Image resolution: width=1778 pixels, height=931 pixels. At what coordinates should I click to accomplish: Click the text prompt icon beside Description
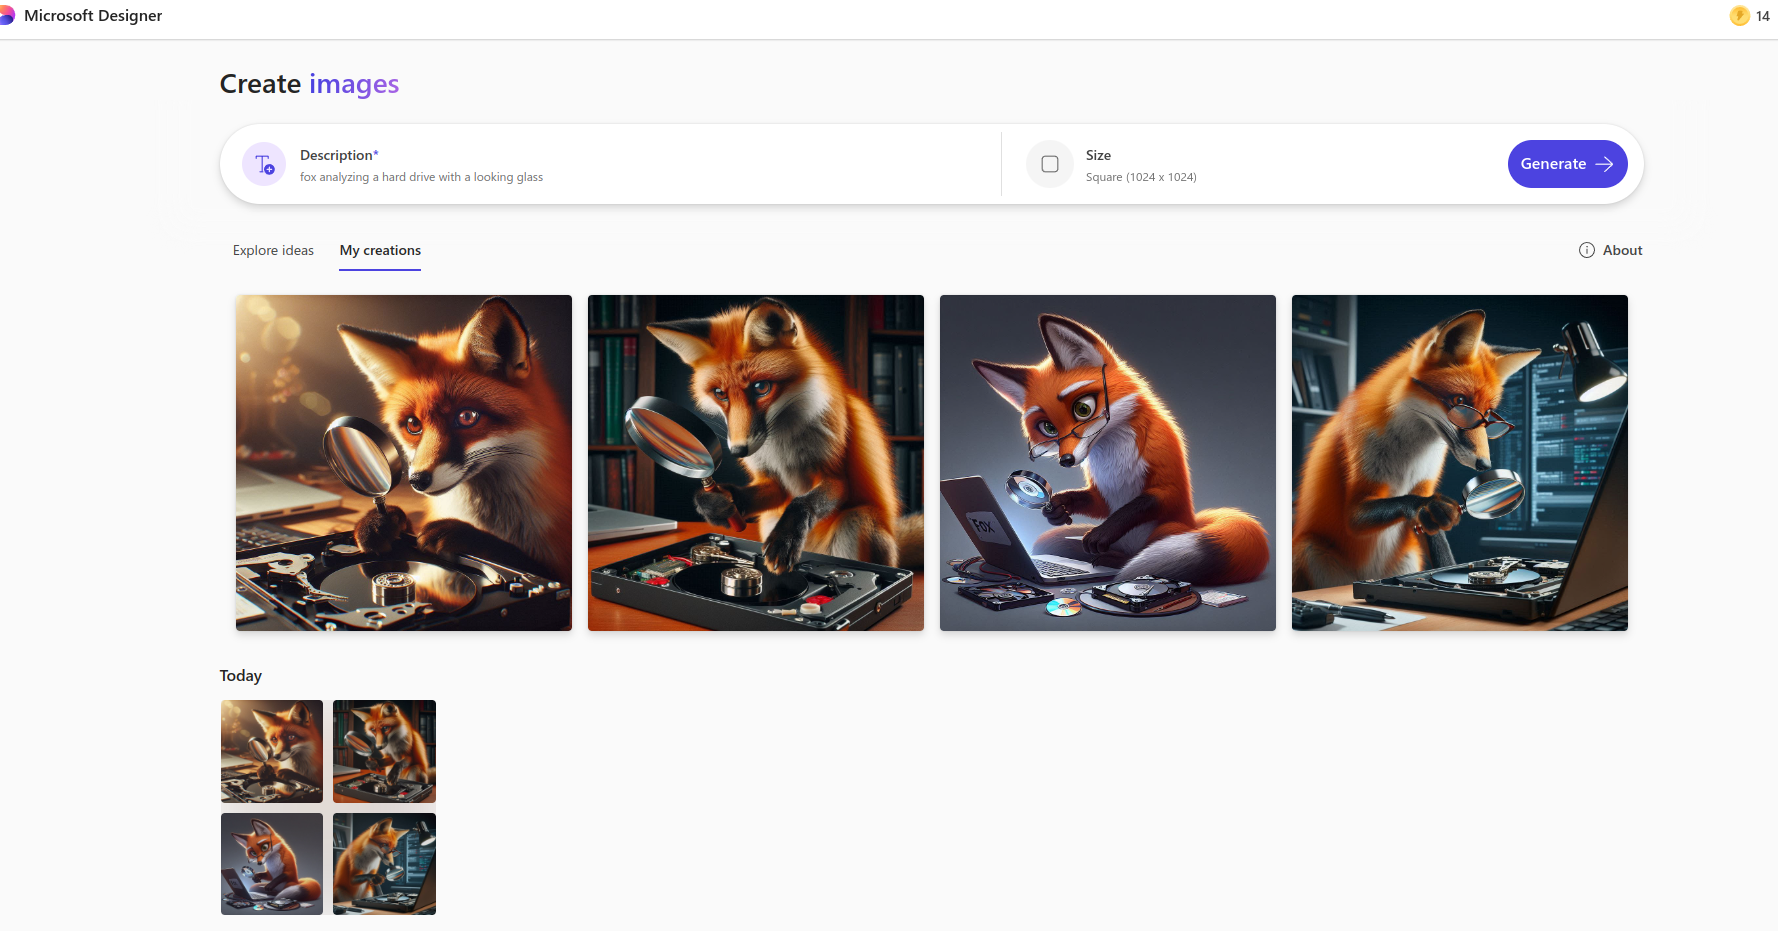[x=264, y=164]
